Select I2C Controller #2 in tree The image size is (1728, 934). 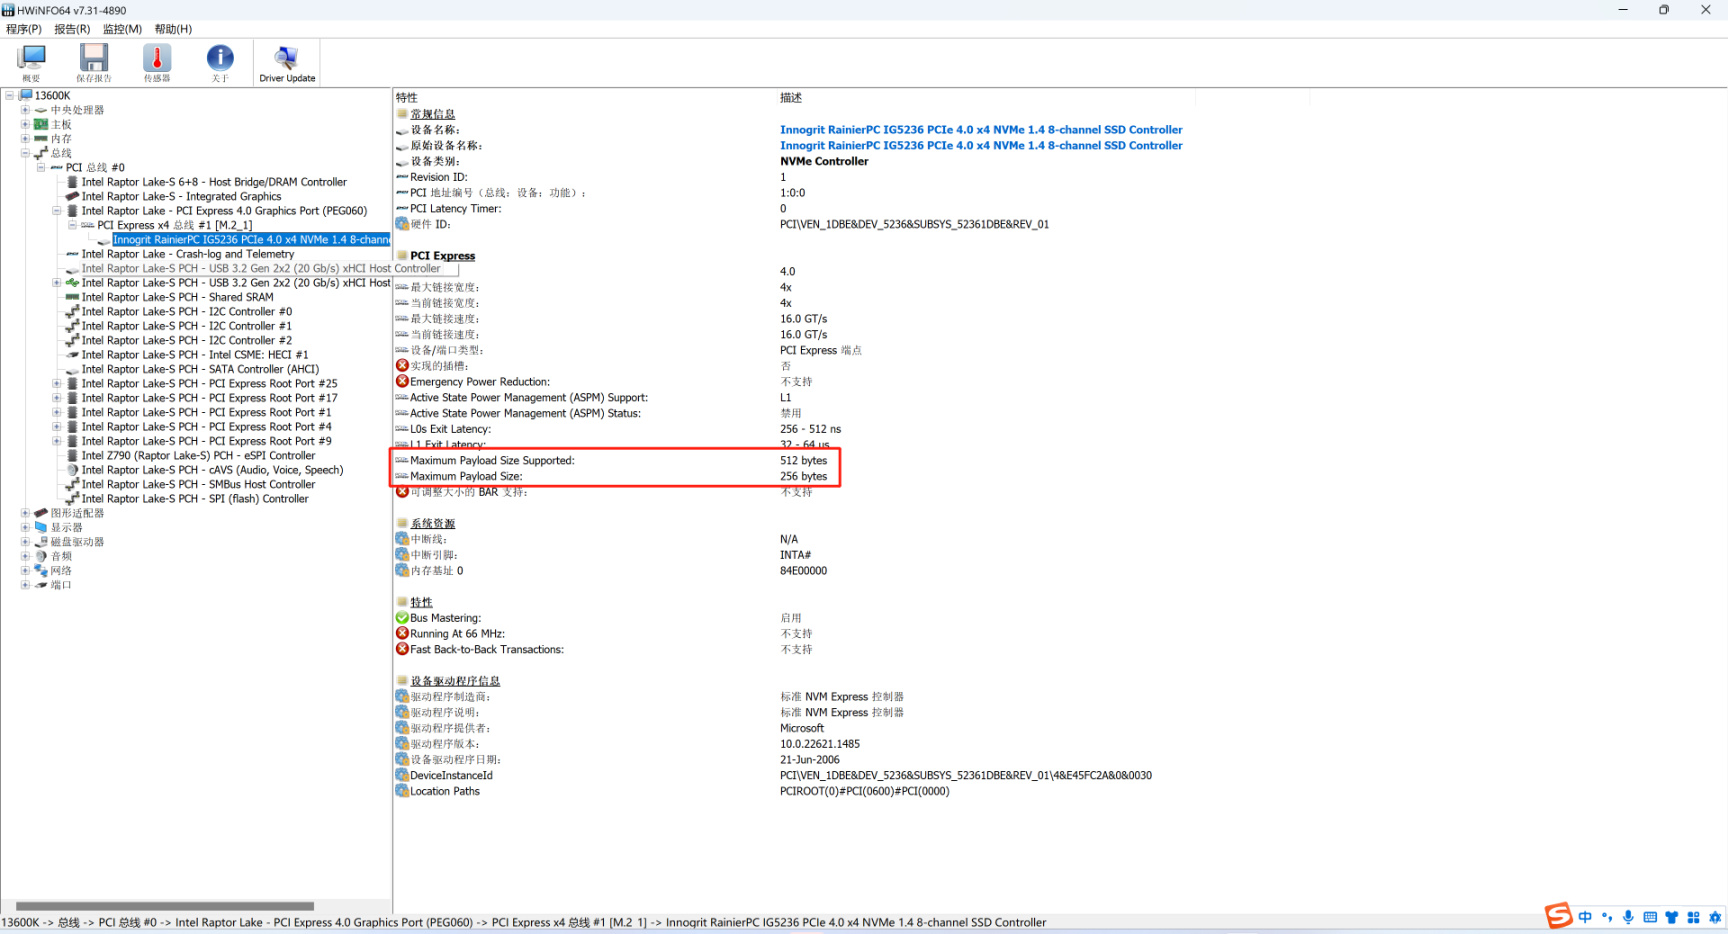point(187,341)
